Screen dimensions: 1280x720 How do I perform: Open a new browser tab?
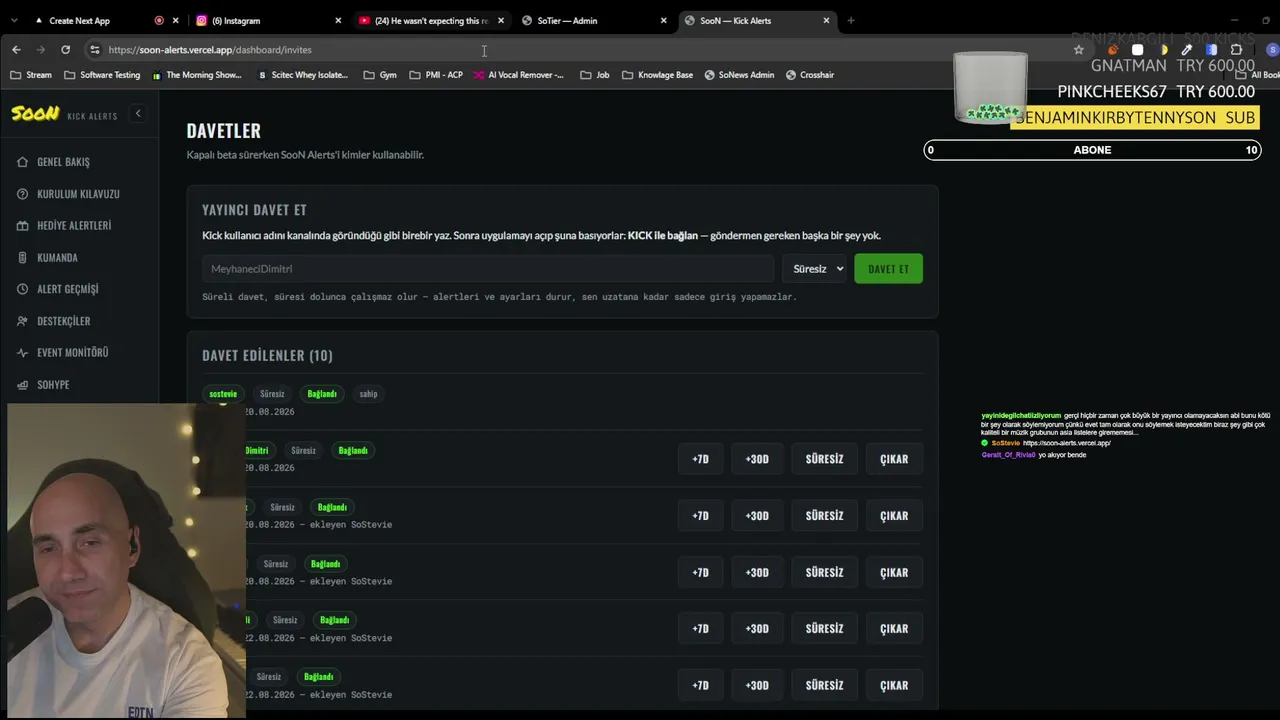coord(851,20)
